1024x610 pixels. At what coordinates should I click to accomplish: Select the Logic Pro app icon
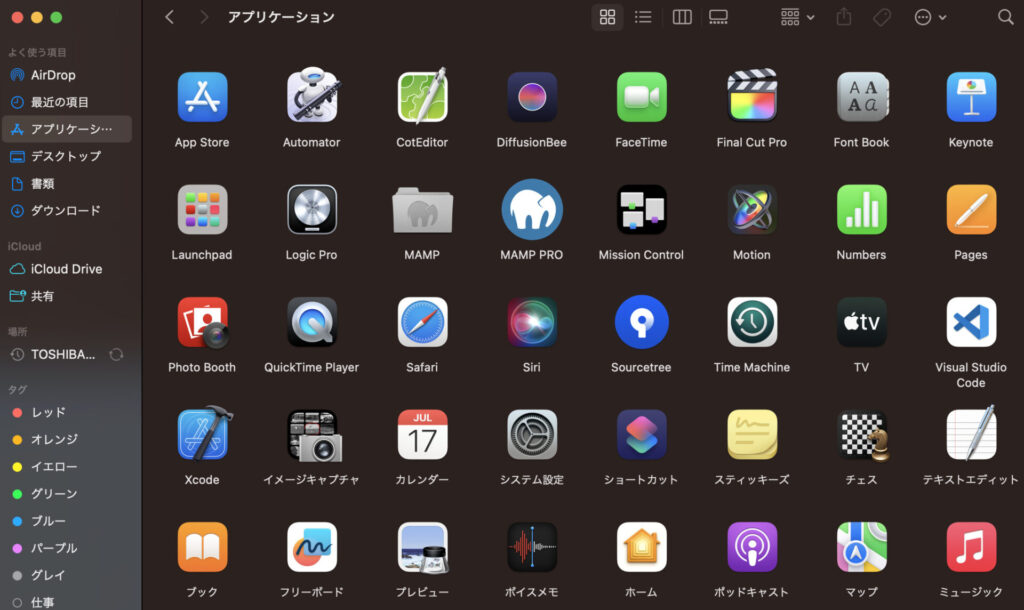[311, 210]
